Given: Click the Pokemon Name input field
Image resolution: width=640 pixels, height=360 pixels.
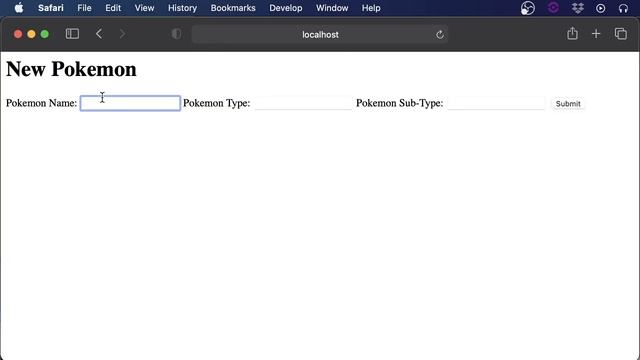Looking at the screenshot, I should [130, 103].
